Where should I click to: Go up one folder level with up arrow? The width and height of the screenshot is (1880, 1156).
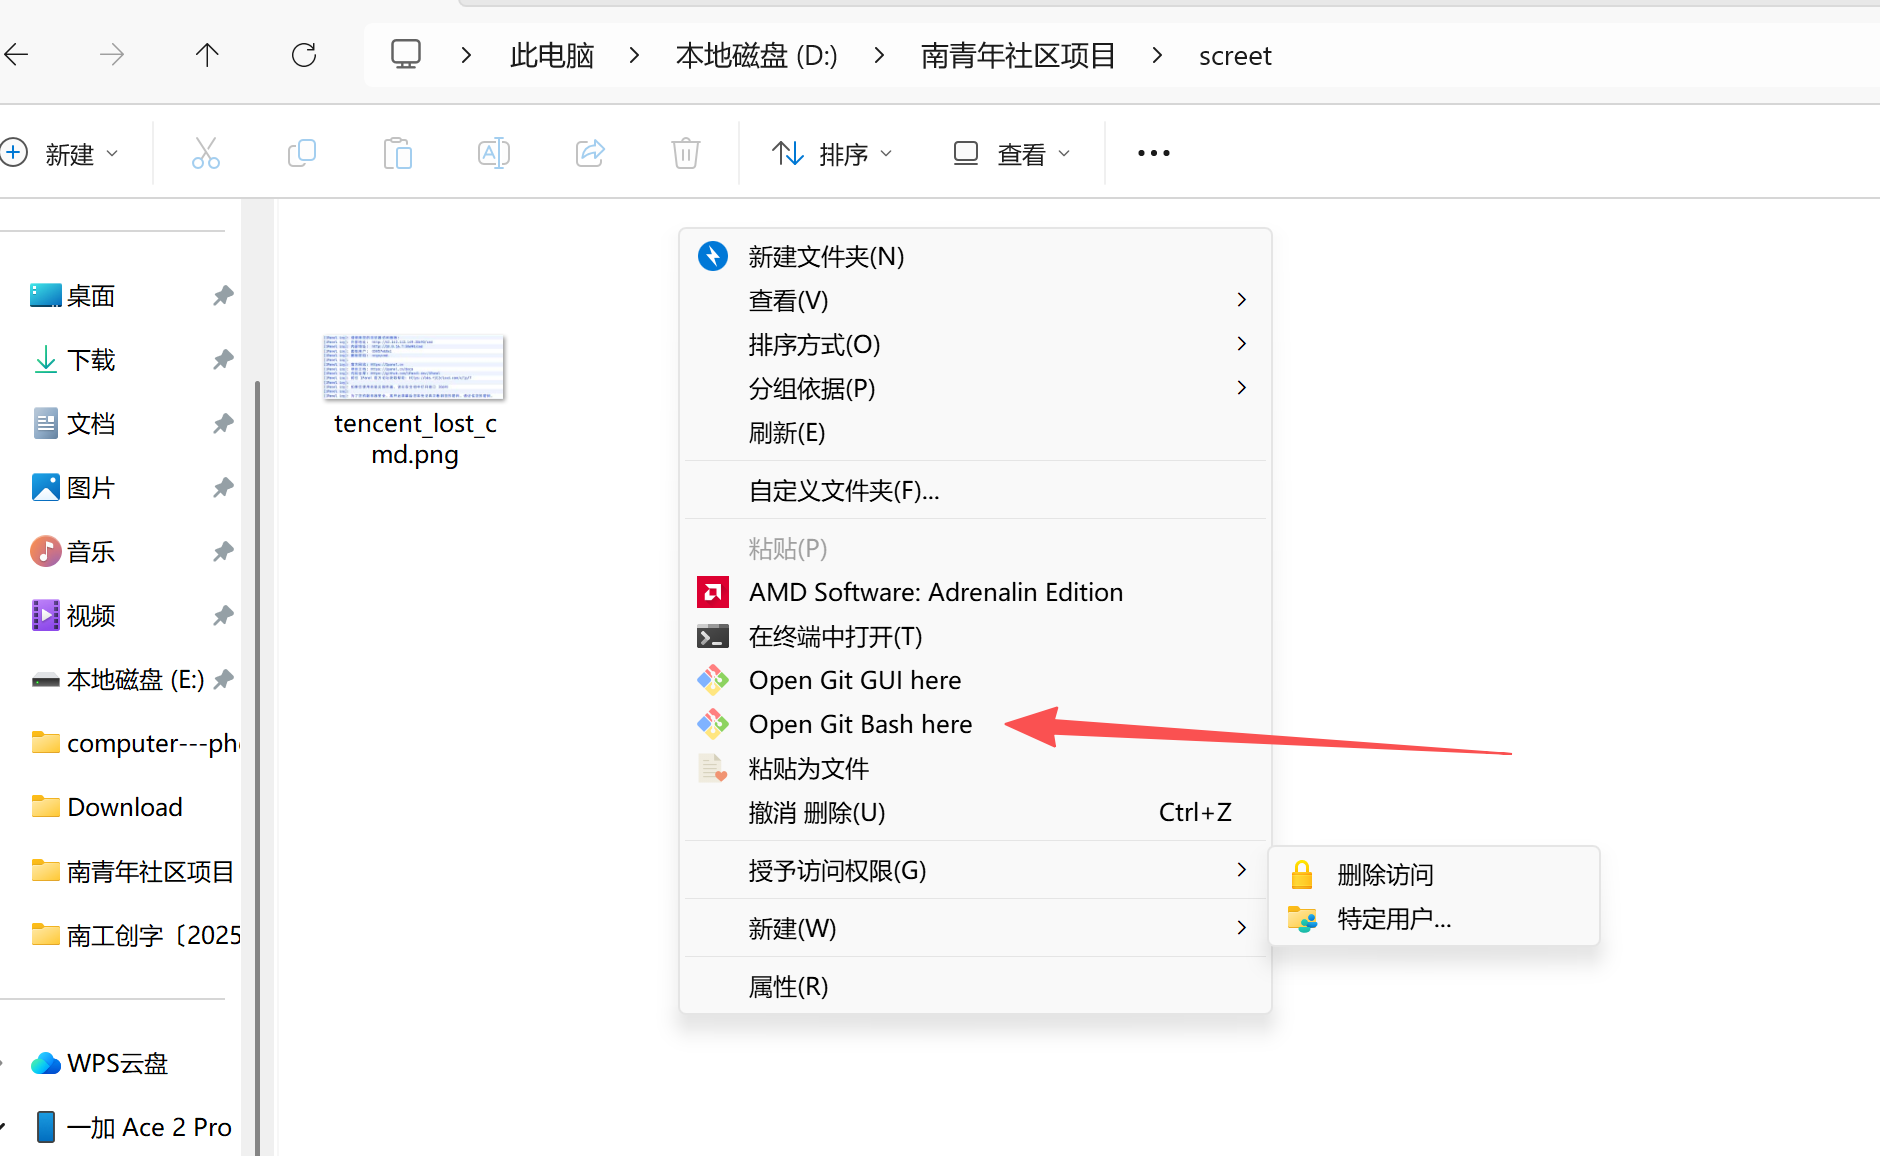[207, 55]
